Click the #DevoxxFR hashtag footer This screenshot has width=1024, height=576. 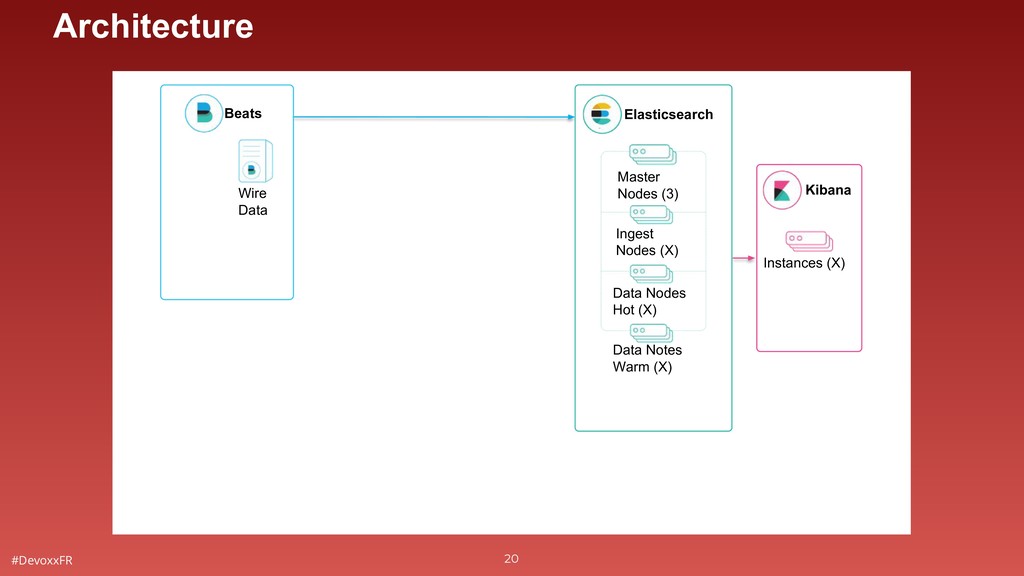[x=42, y=560]
